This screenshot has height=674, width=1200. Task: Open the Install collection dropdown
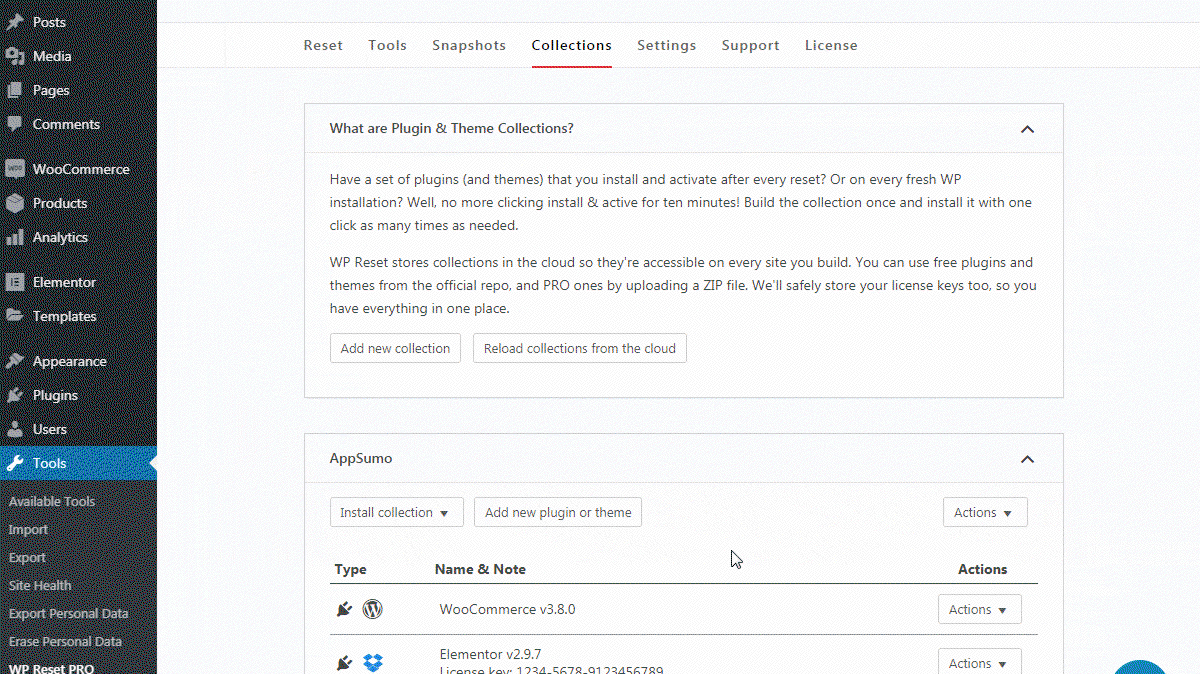point(397,512)
